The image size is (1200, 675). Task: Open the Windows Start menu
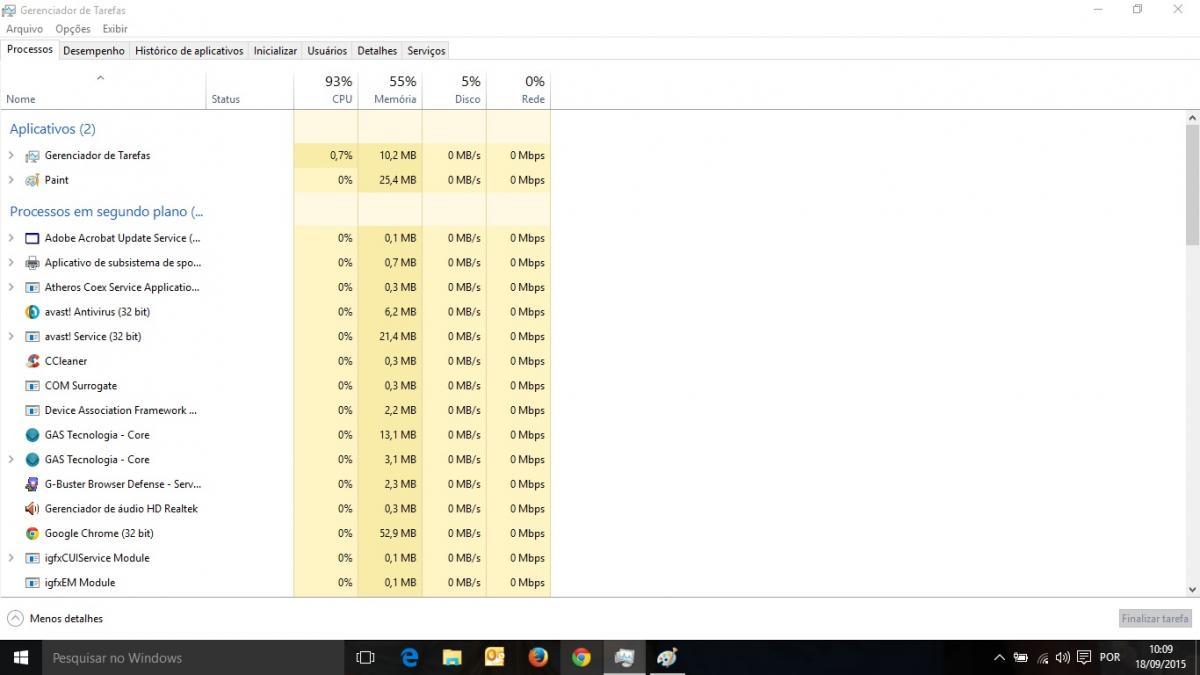[20, 658]
